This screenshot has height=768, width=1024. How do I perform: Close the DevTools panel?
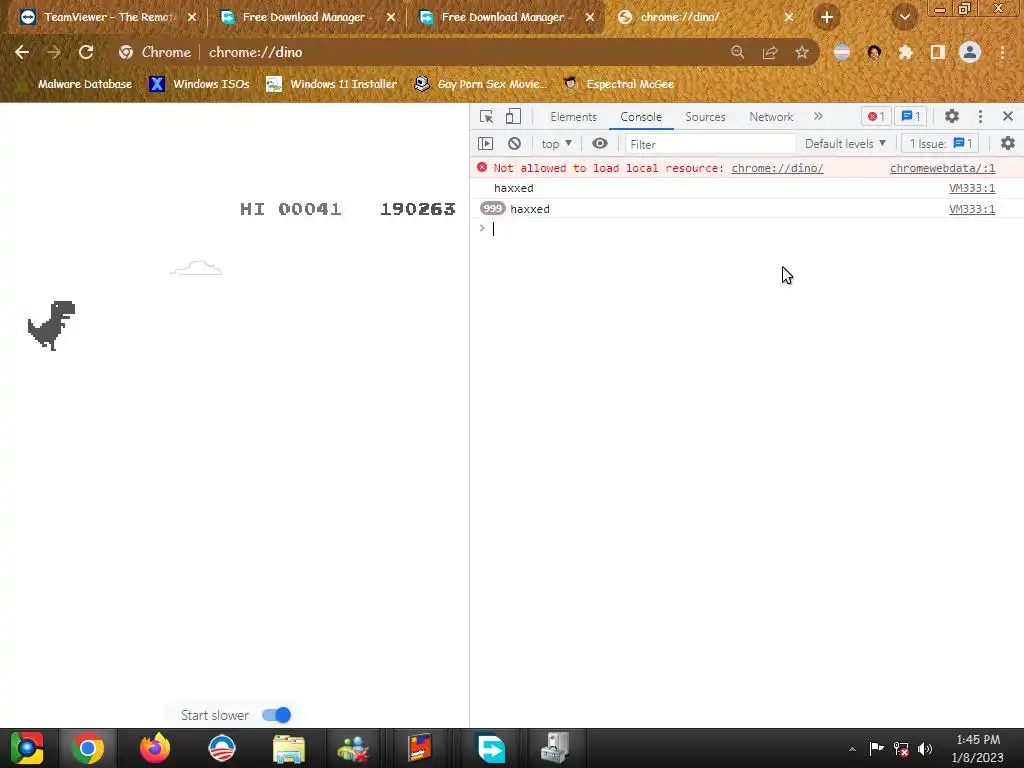tap(1007, 116)
